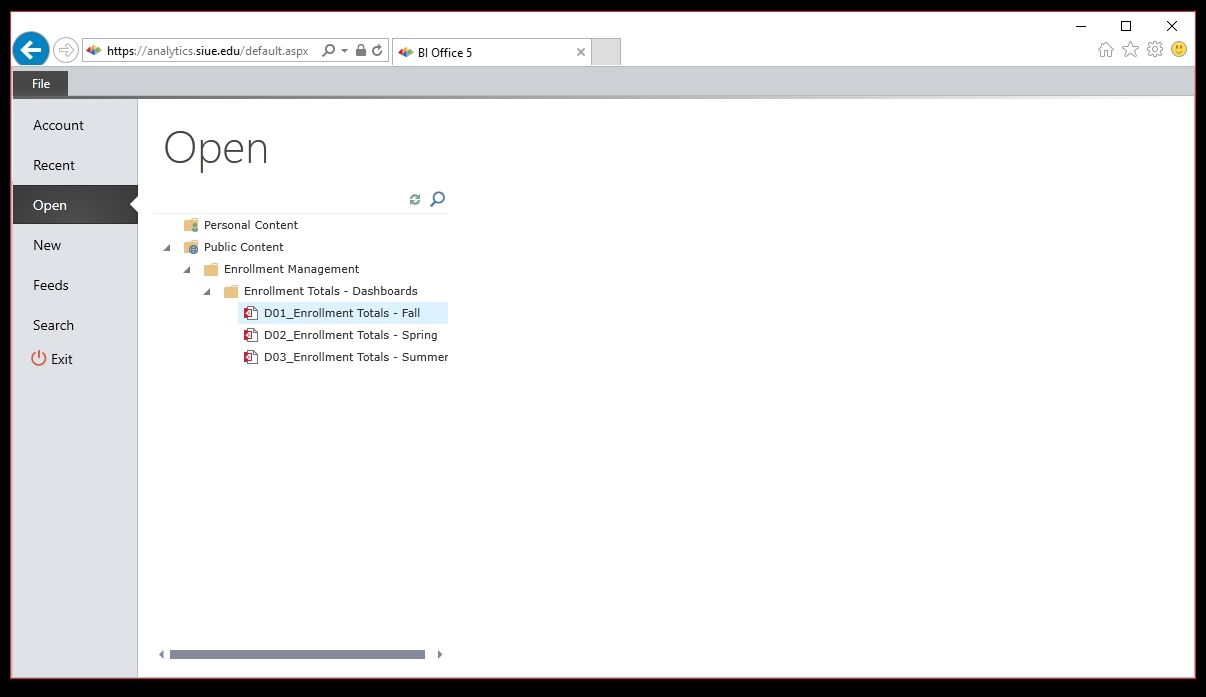Collapse Enrollment Totals - Dashboards folder arrow
The width and height of the screenshot is (1206, 697).
point(207,292)
